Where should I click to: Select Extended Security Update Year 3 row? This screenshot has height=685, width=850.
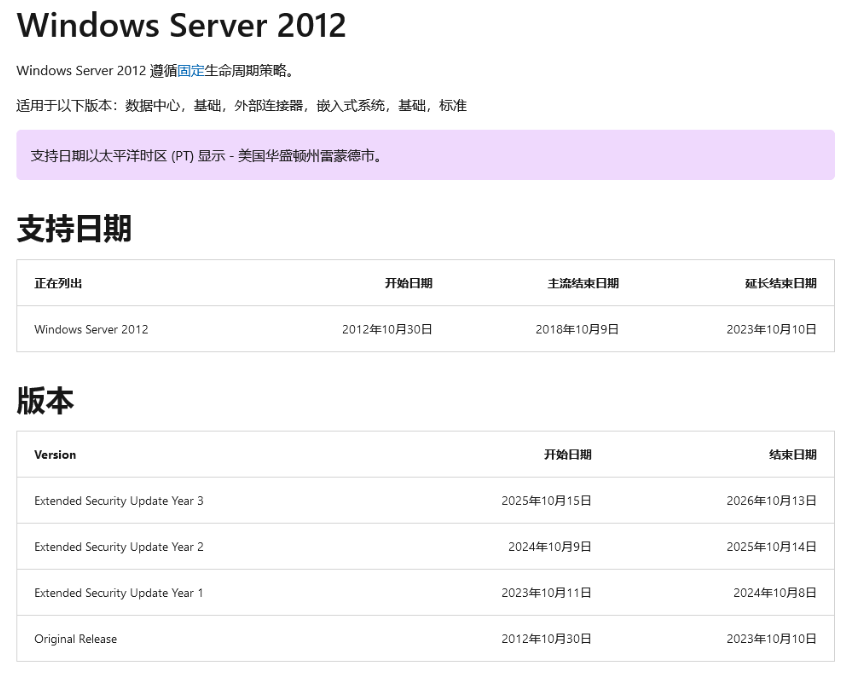[426, 501]
